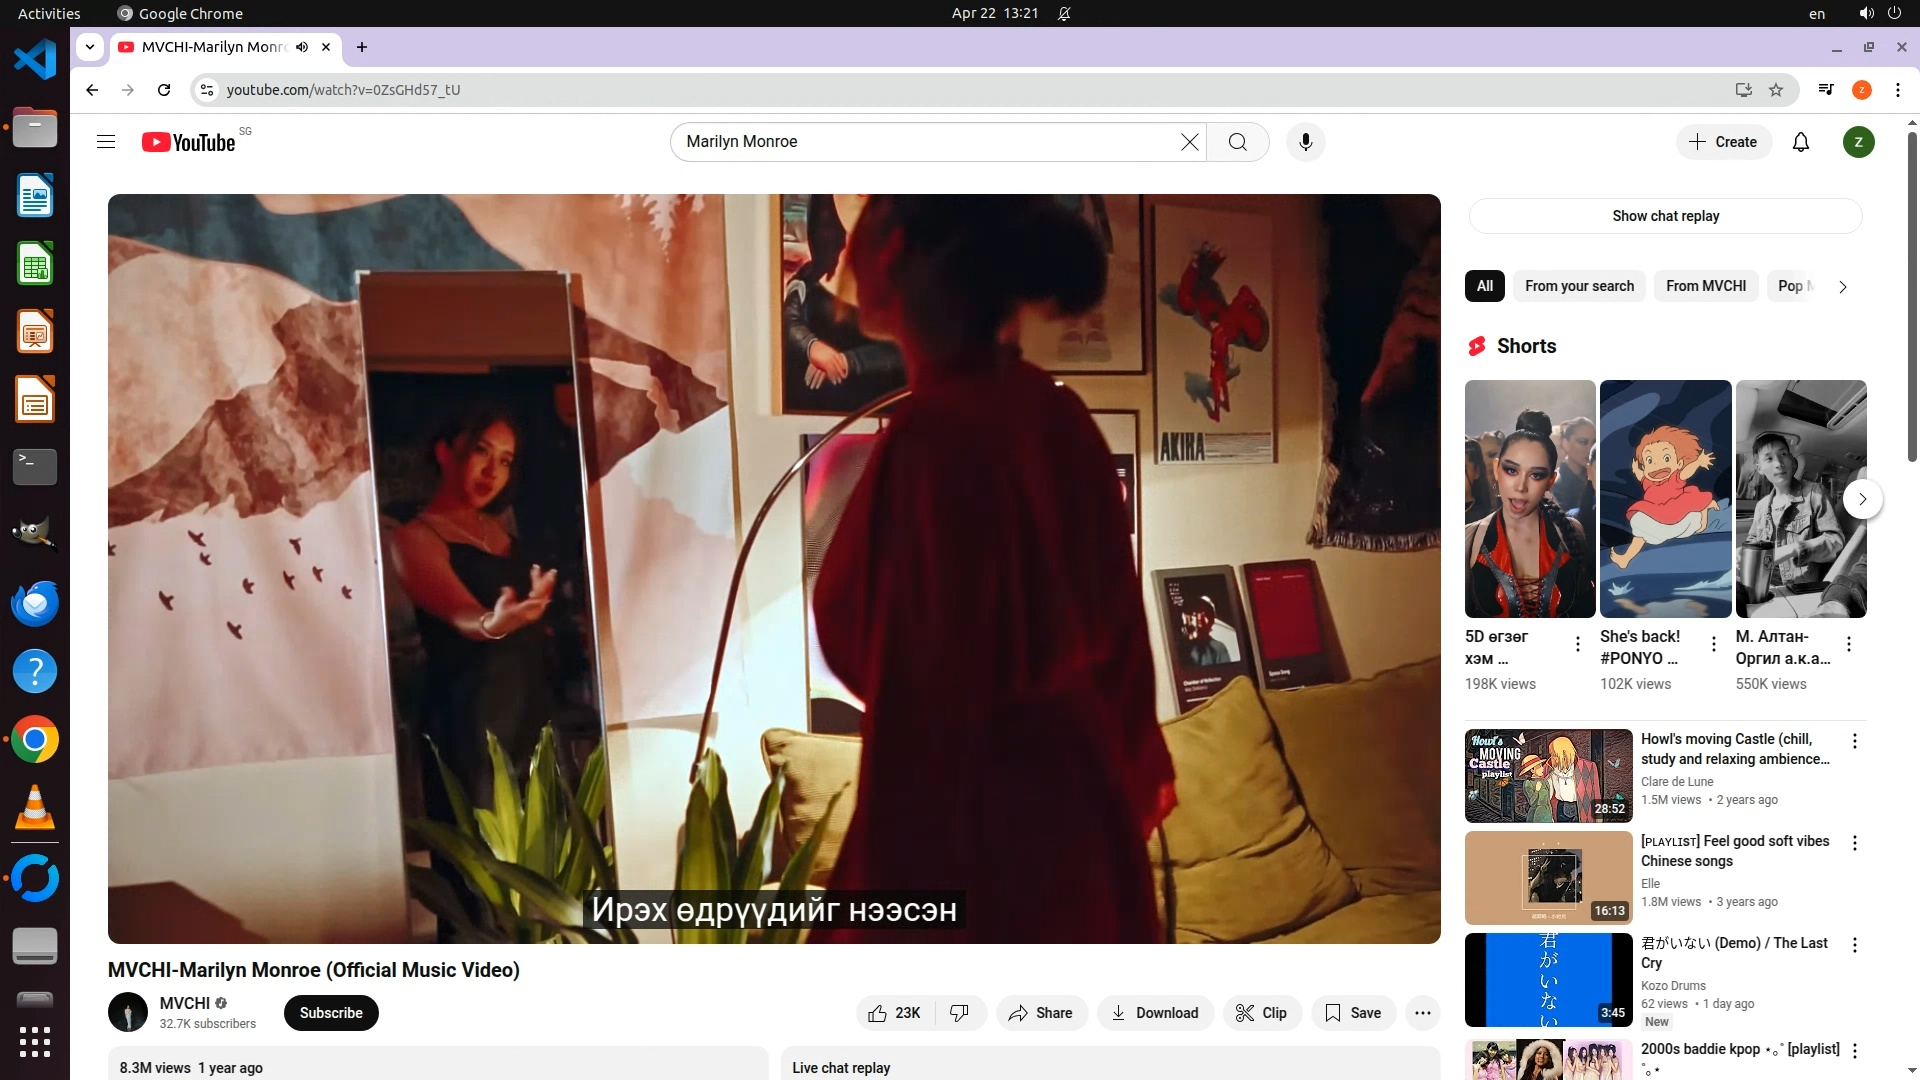
Task: Select the From your search chip
Action: coord(1579,286)
